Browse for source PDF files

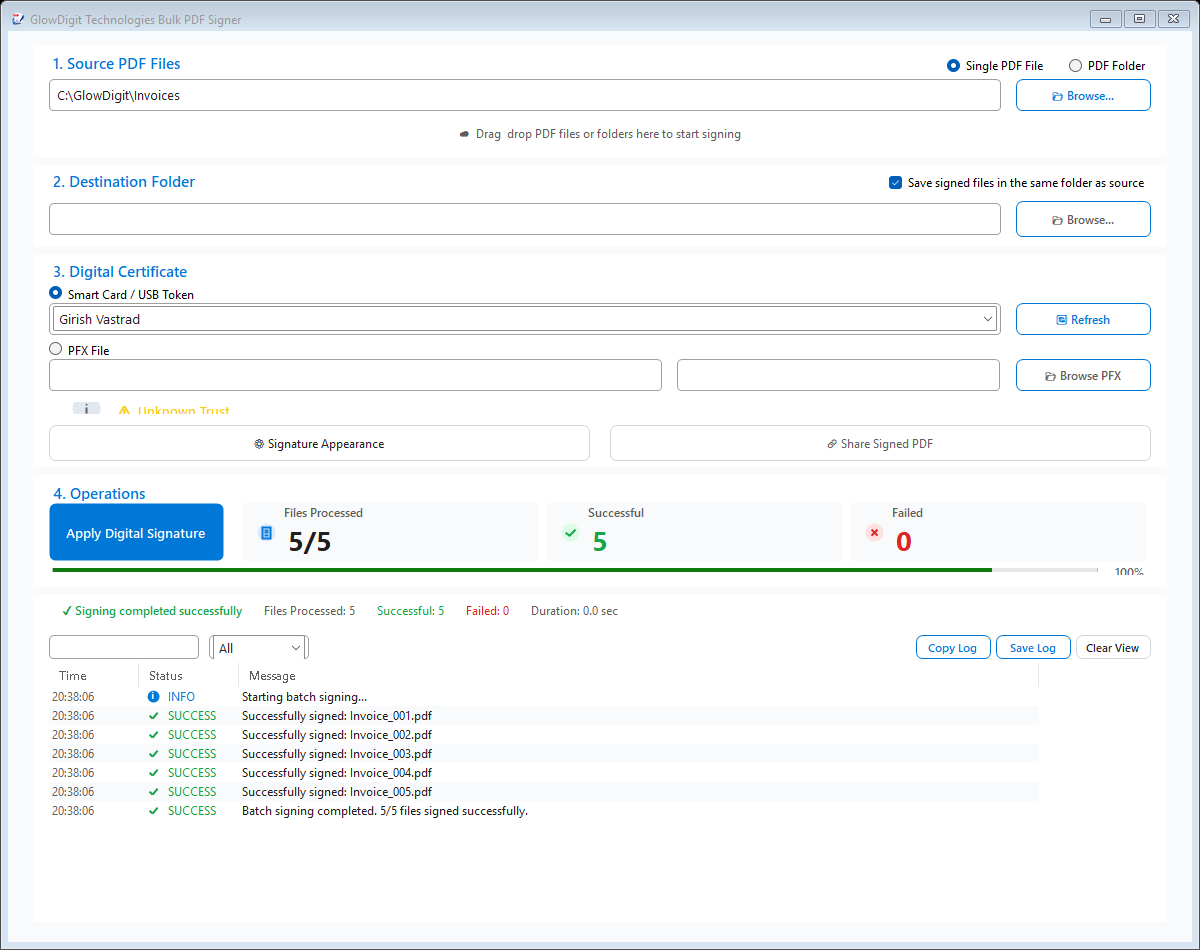pyautogui.click(x=1083, y=96)
